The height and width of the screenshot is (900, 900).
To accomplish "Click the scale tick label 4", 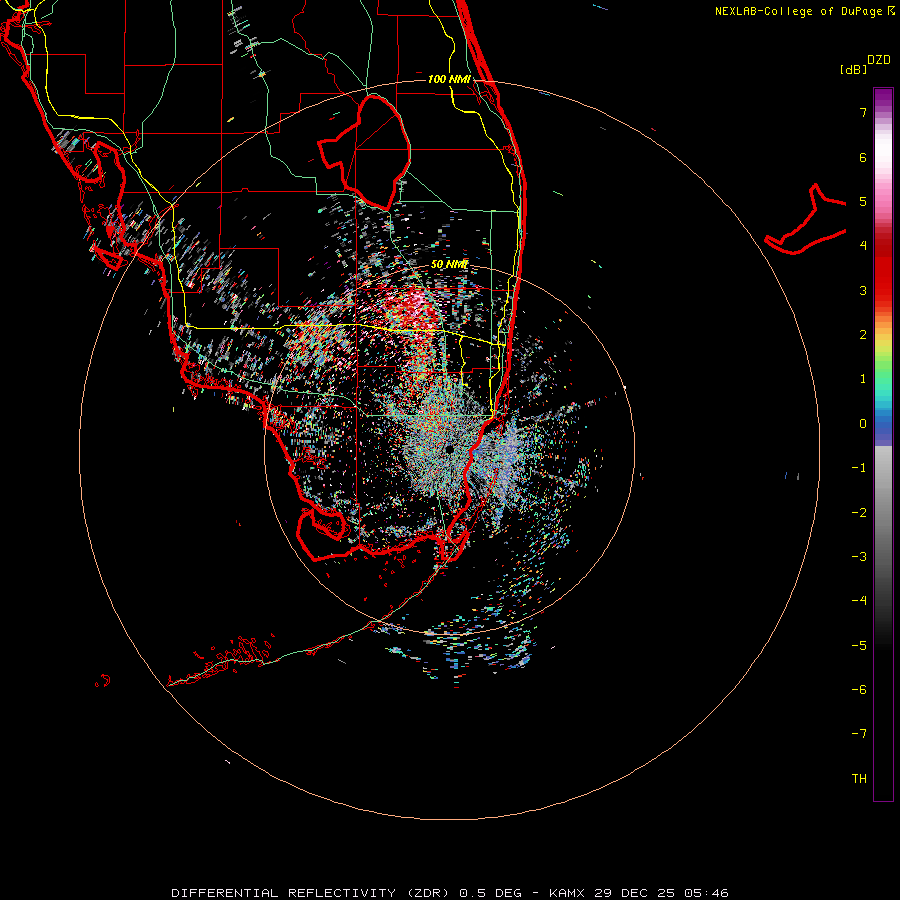I will 863,246.
